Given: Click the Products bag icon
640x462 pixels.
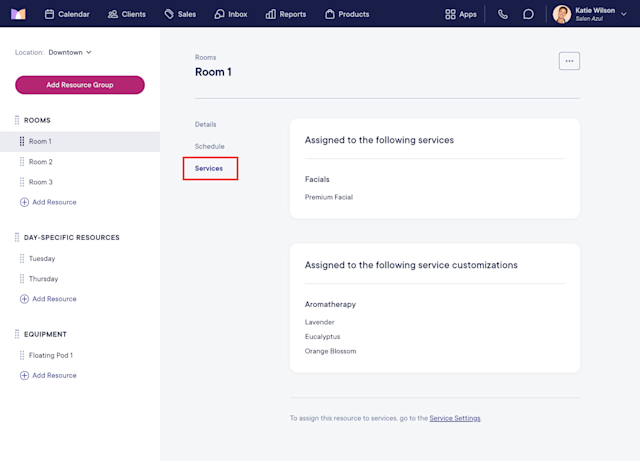Looking at the screenshot, I should [x=330, y=14].
